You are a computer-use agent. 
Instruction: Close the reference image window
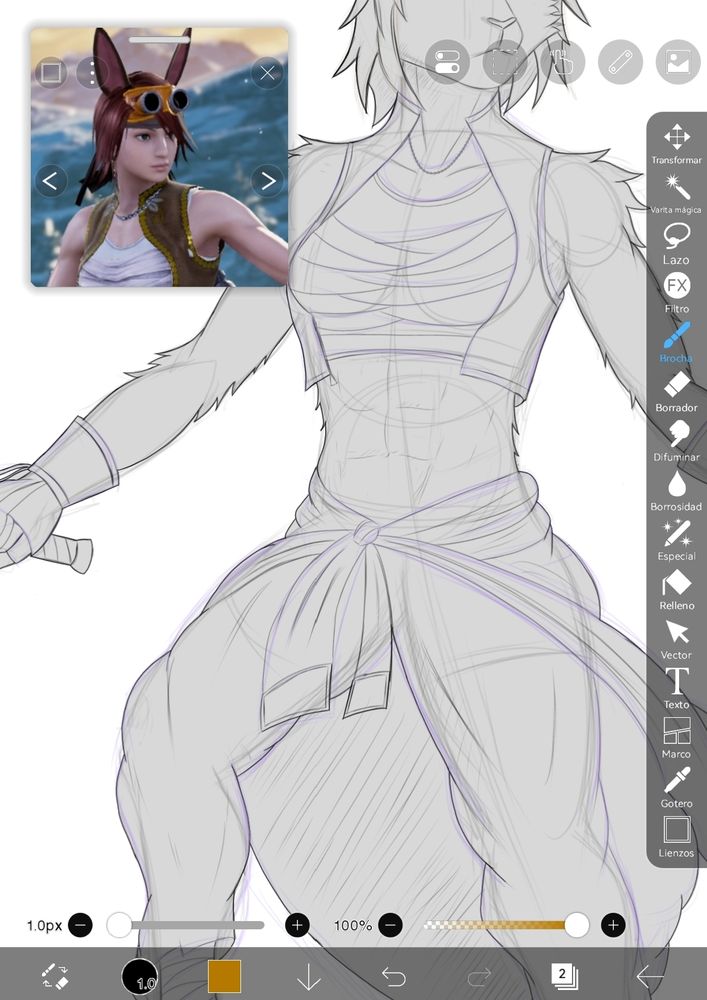267,73
